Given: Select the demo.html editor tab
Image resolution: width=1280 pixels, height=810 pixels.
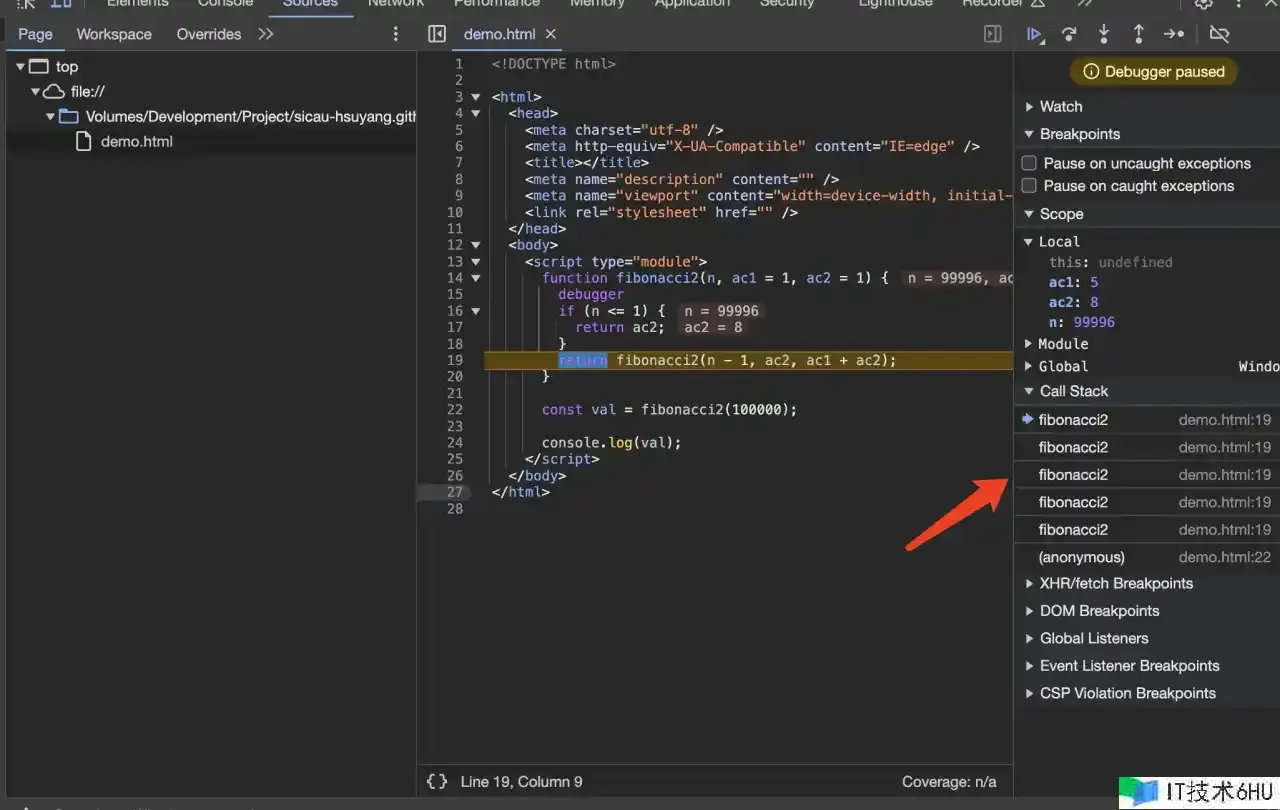Looking at the screenshot, I should tap(499, 34).
